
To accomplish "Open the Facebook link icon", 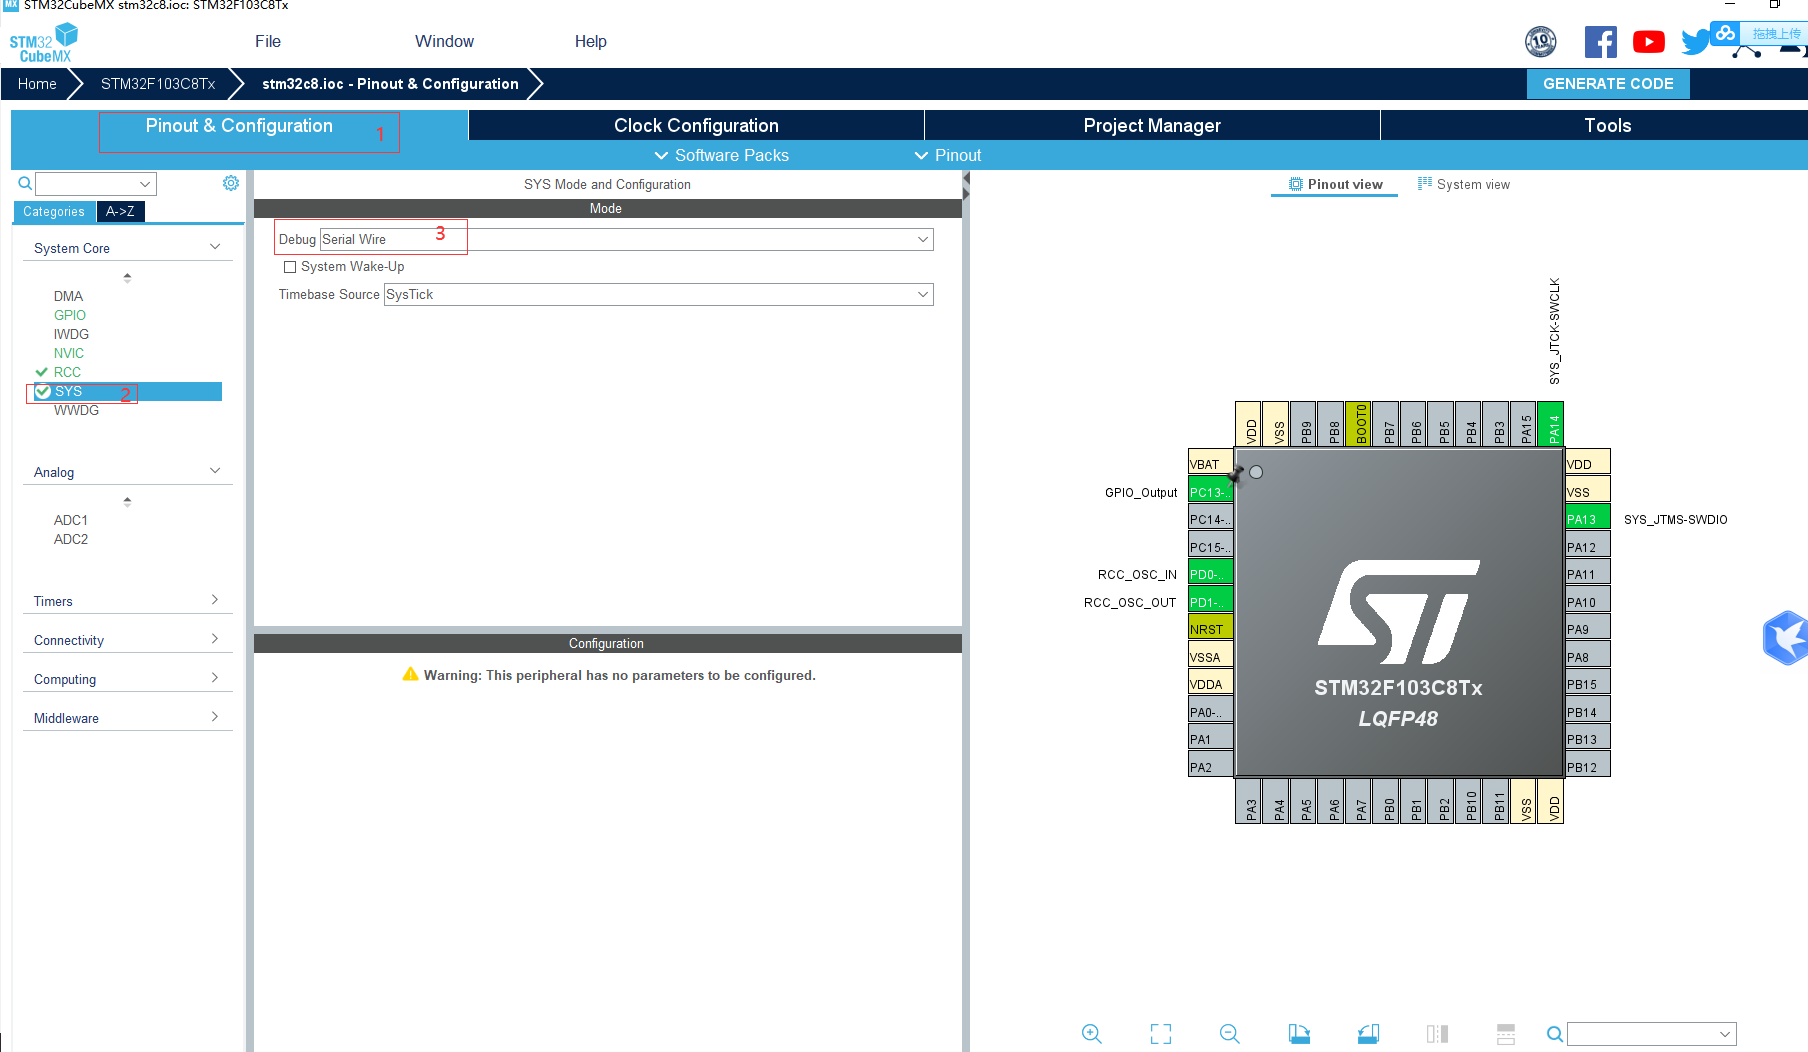I will [x=1600, y=42].
